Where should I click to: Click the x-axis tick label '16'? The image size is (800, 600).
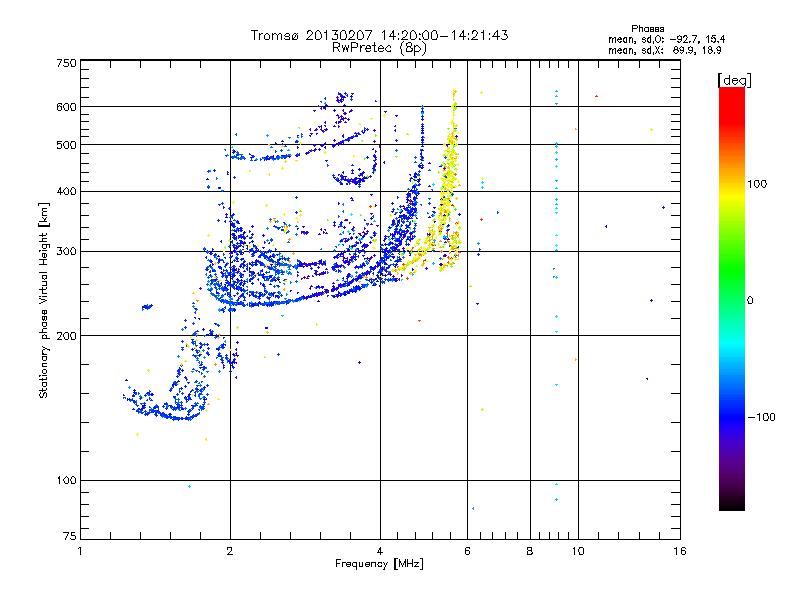(x=680, y=551)
